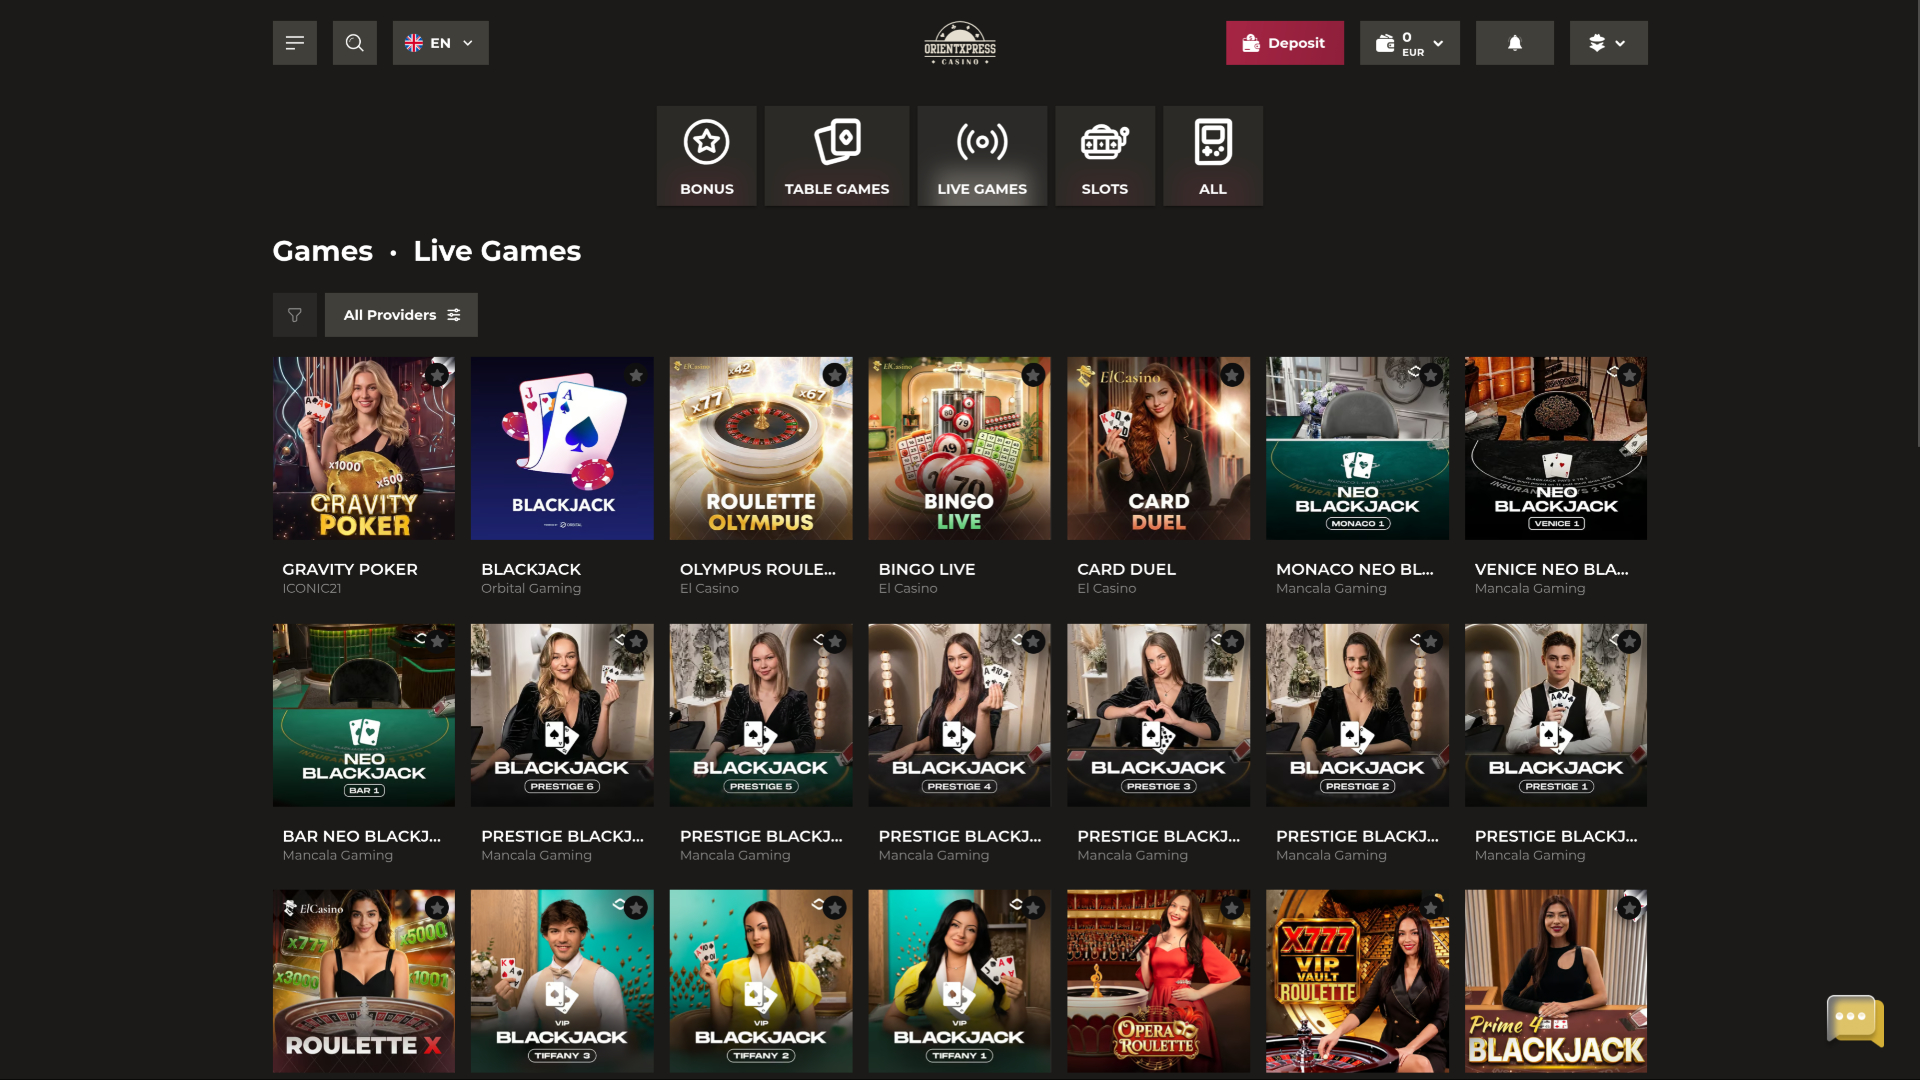Image resolution: width=1920 pixels, height=1080 pixels.
Task: Click the CARD DUEL title text
Action: coord(1126,569)
